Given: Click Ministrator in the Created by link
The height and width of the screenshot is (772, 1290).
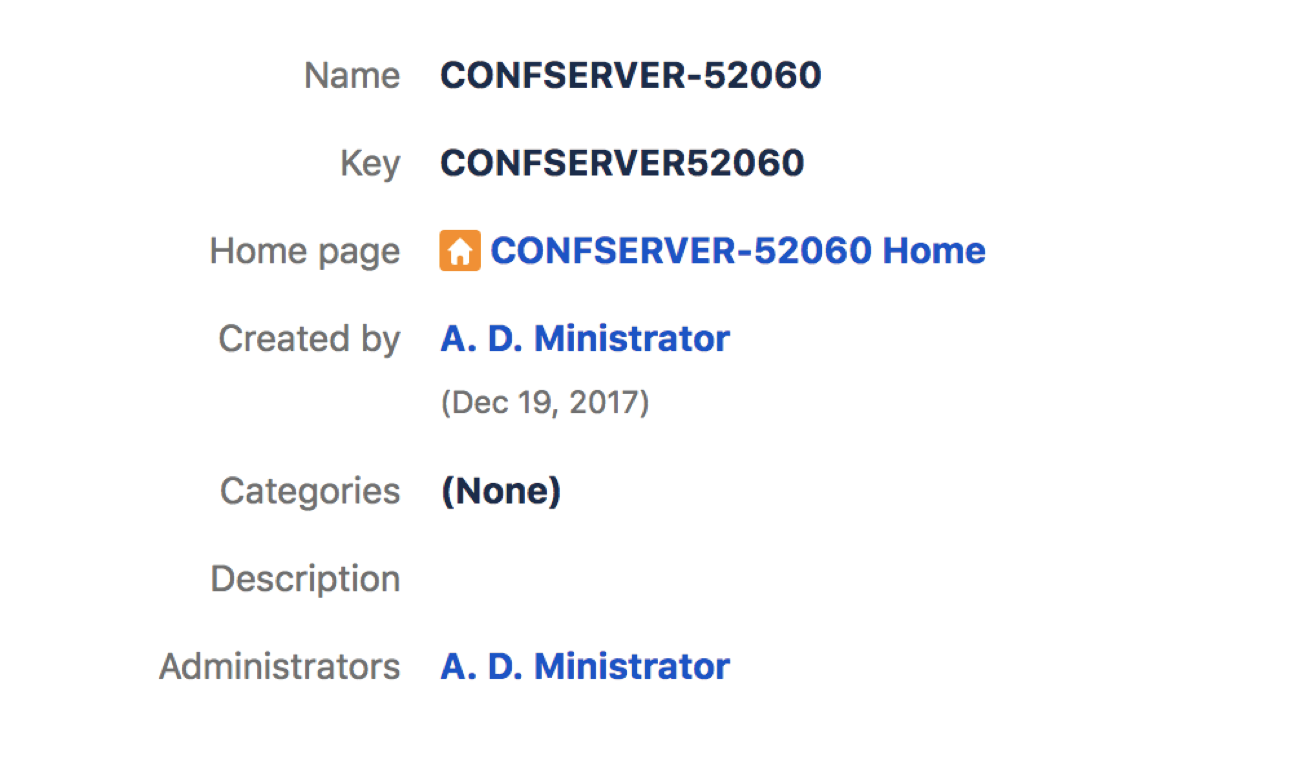Looking at the screenshot, I should [632, 338].
